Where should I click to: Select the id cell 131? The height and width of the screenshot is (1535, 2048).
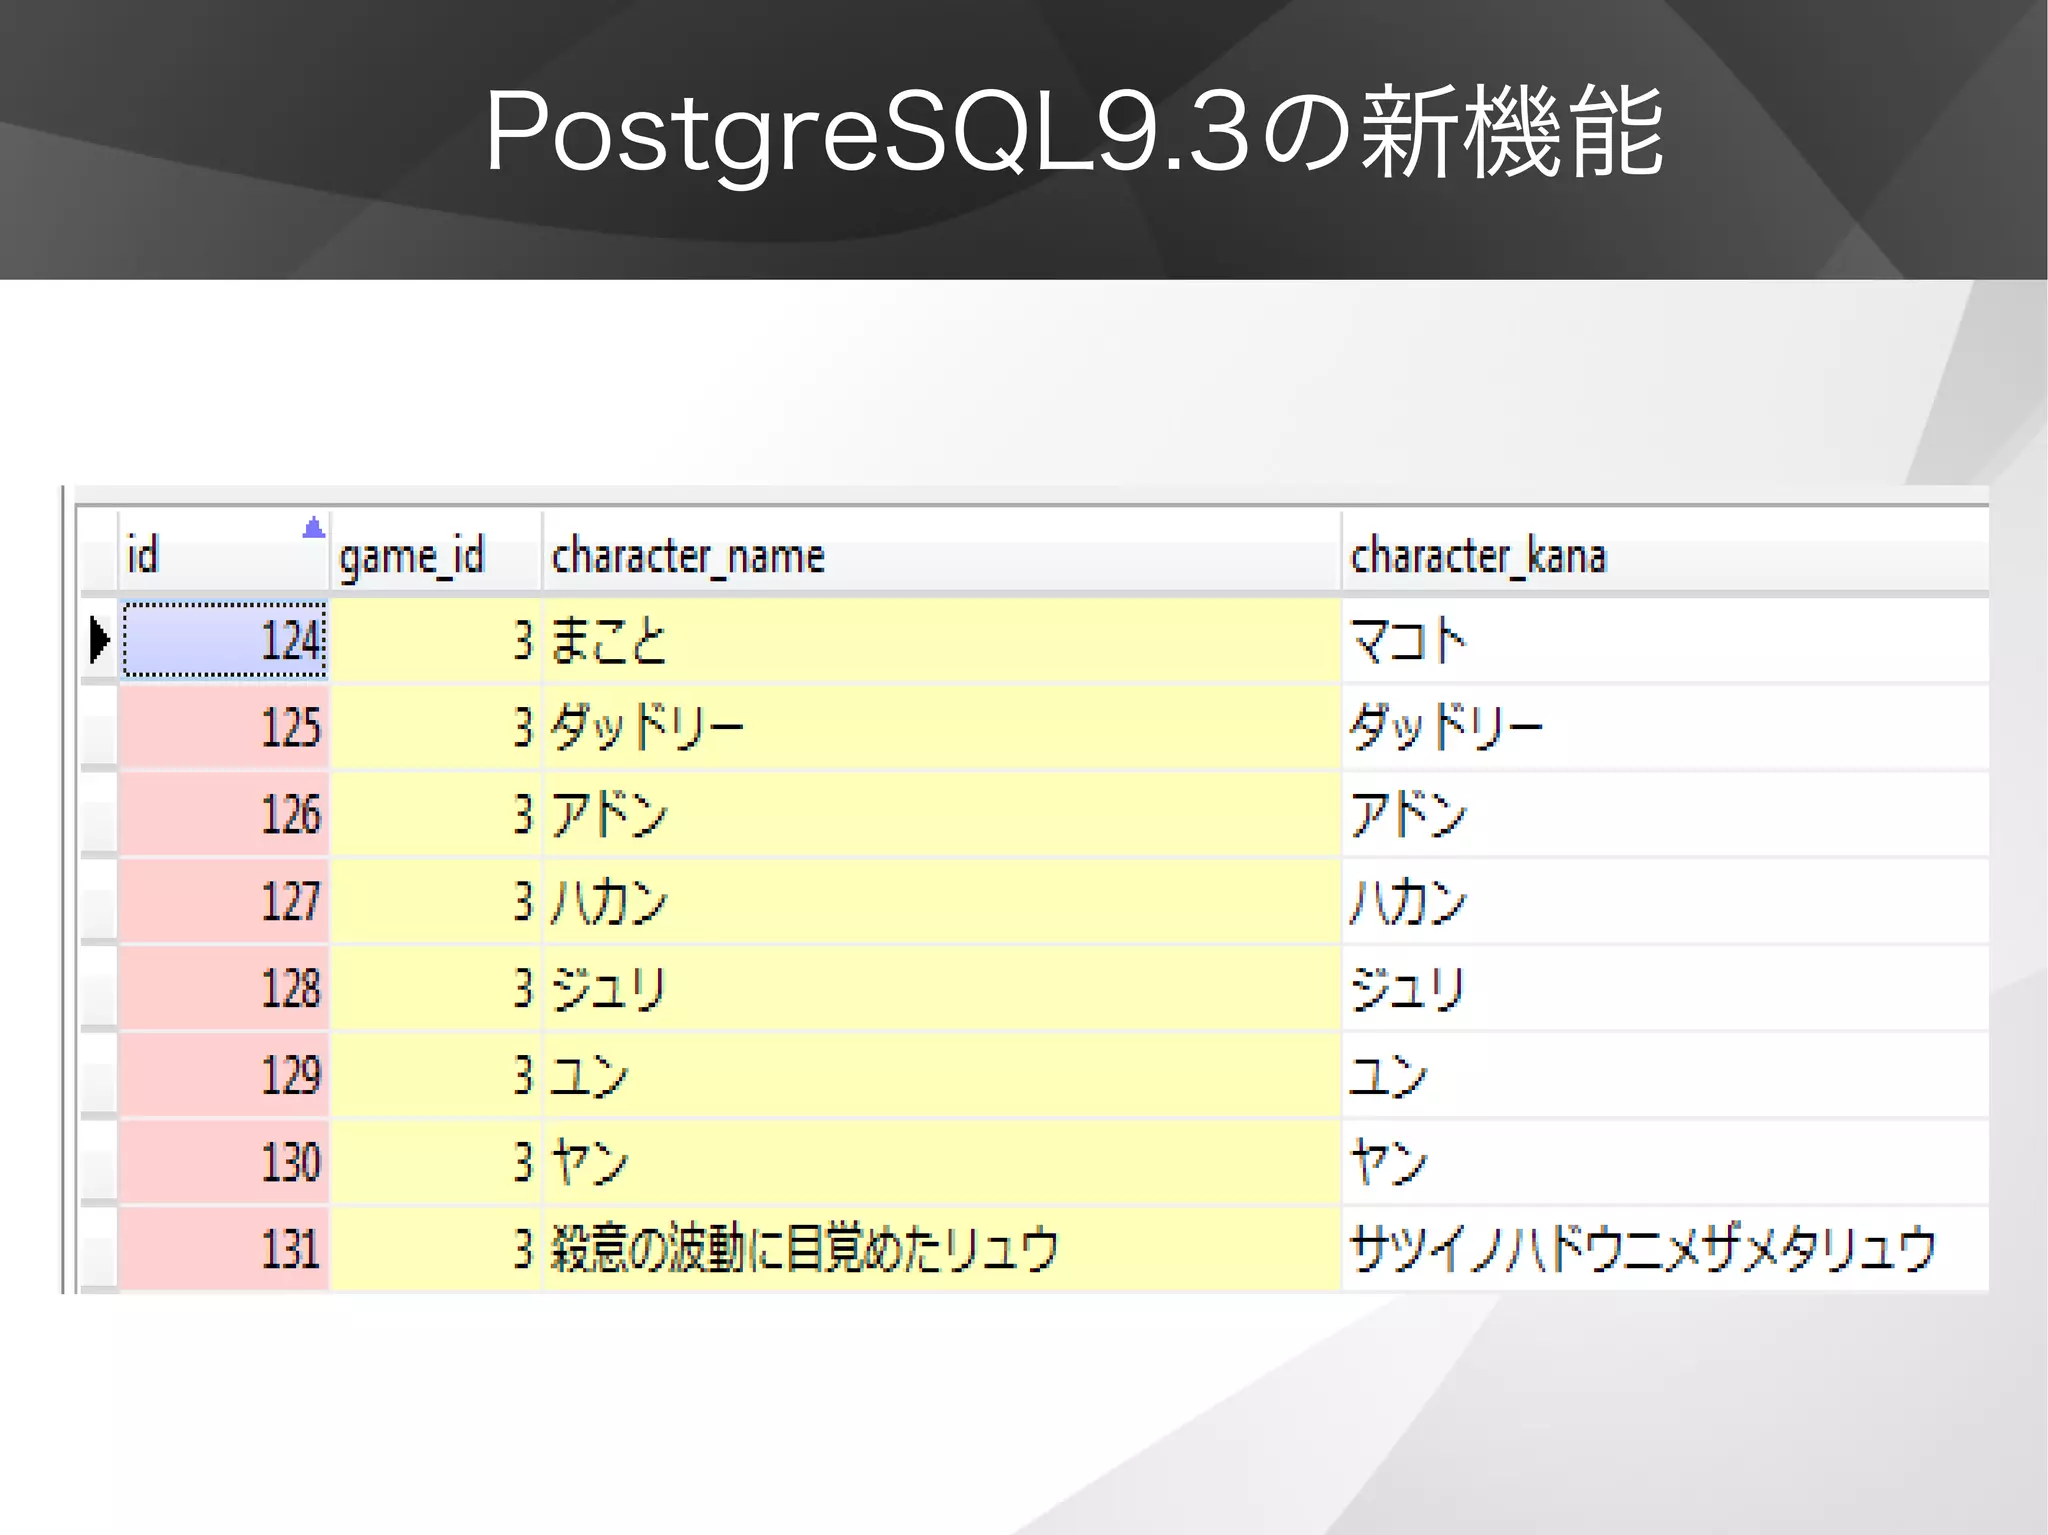(224, 1249)
